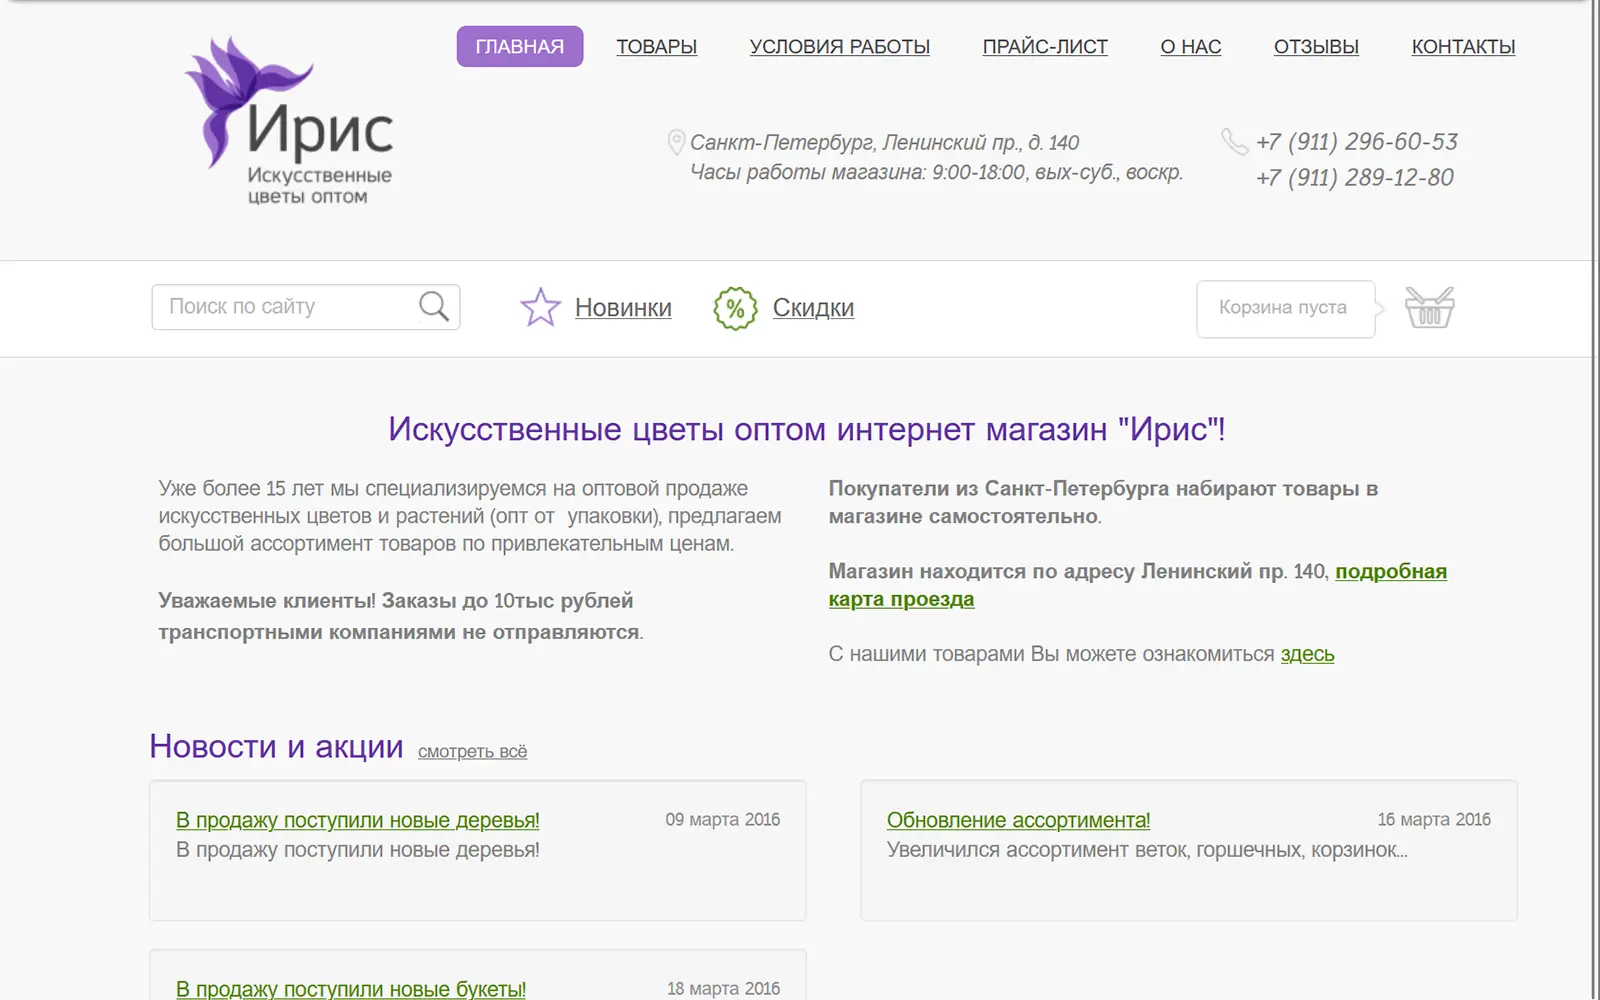Screen dimensions: 1600x1000
Task: Click the Iris flower logo
Action: (289, 121)
